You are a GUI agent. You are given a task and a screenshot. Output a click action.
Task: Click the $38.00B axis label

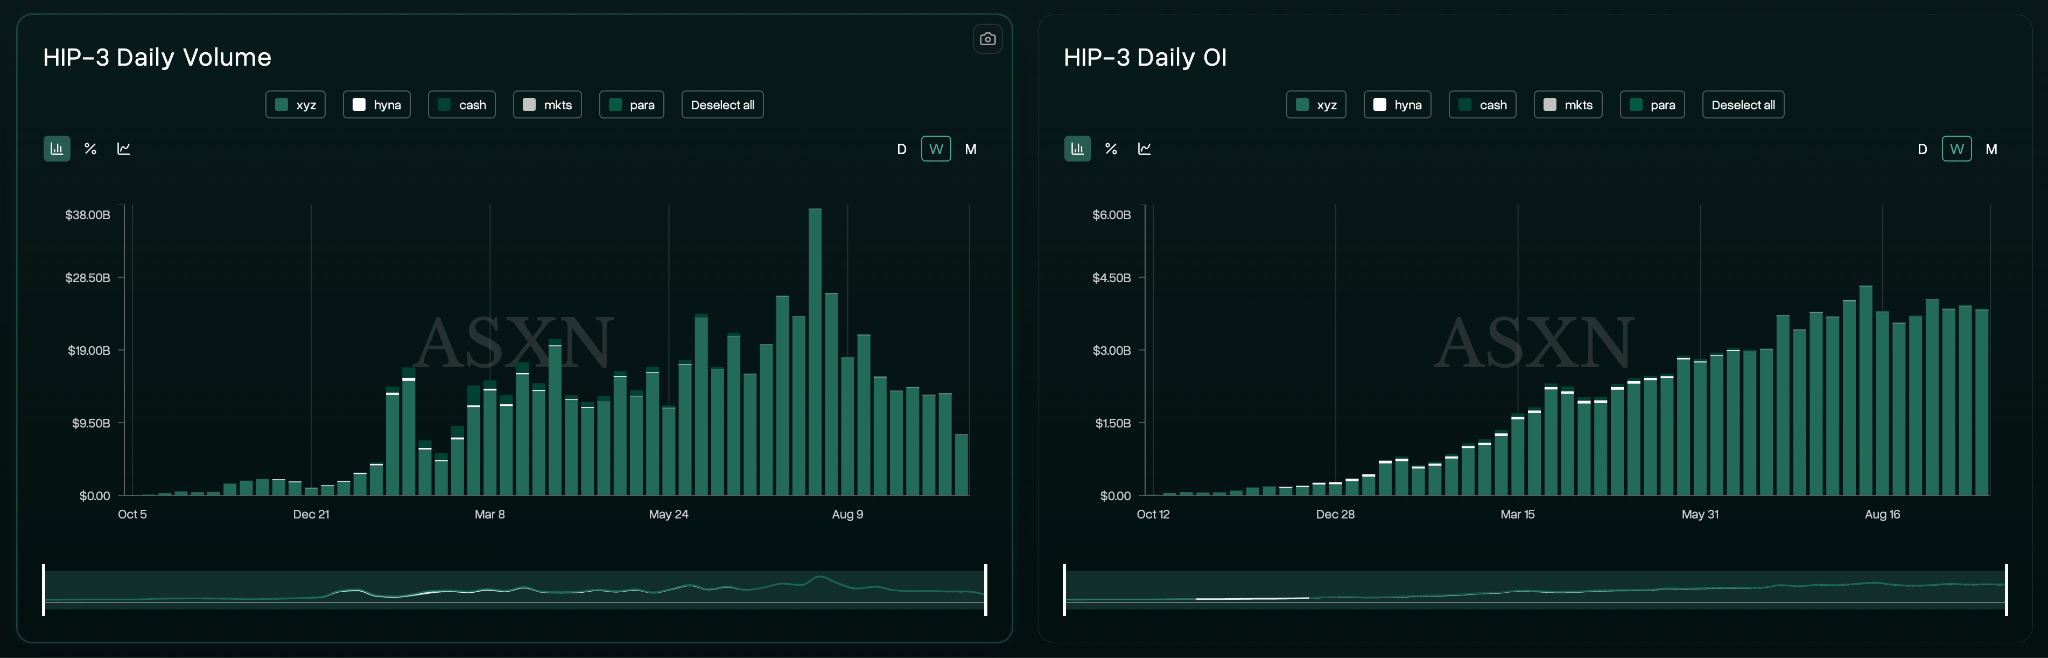[88, 215]
